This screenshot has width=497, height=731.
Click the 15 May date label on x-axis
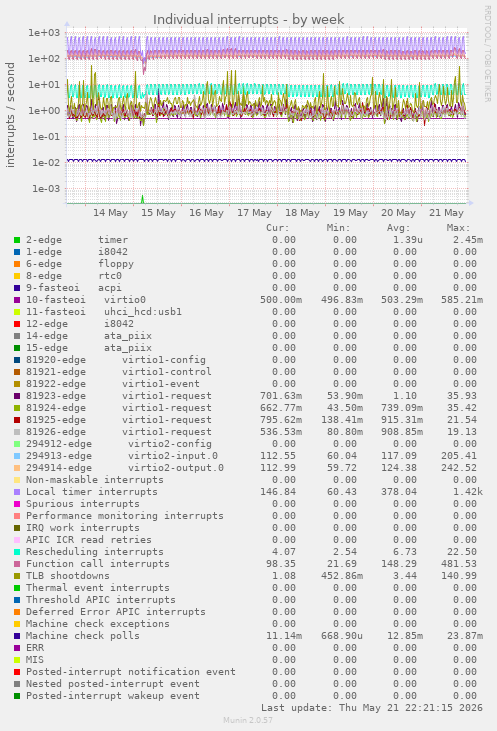tap(158, 213)
